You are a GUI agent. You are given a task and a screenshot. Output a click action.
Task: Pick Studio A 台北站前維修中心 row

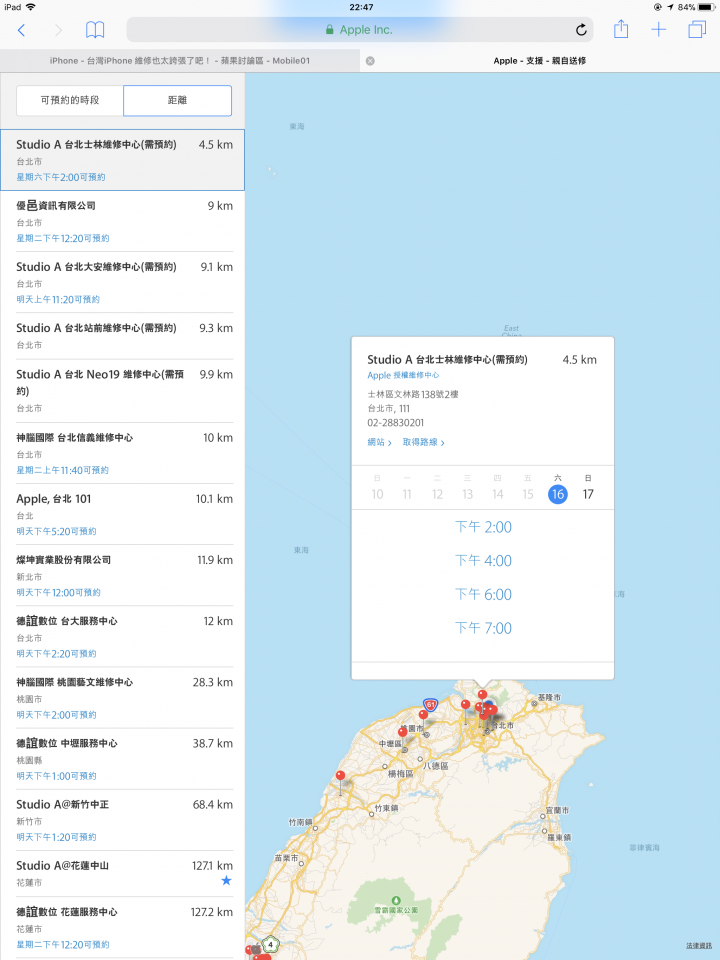point(122,336)
